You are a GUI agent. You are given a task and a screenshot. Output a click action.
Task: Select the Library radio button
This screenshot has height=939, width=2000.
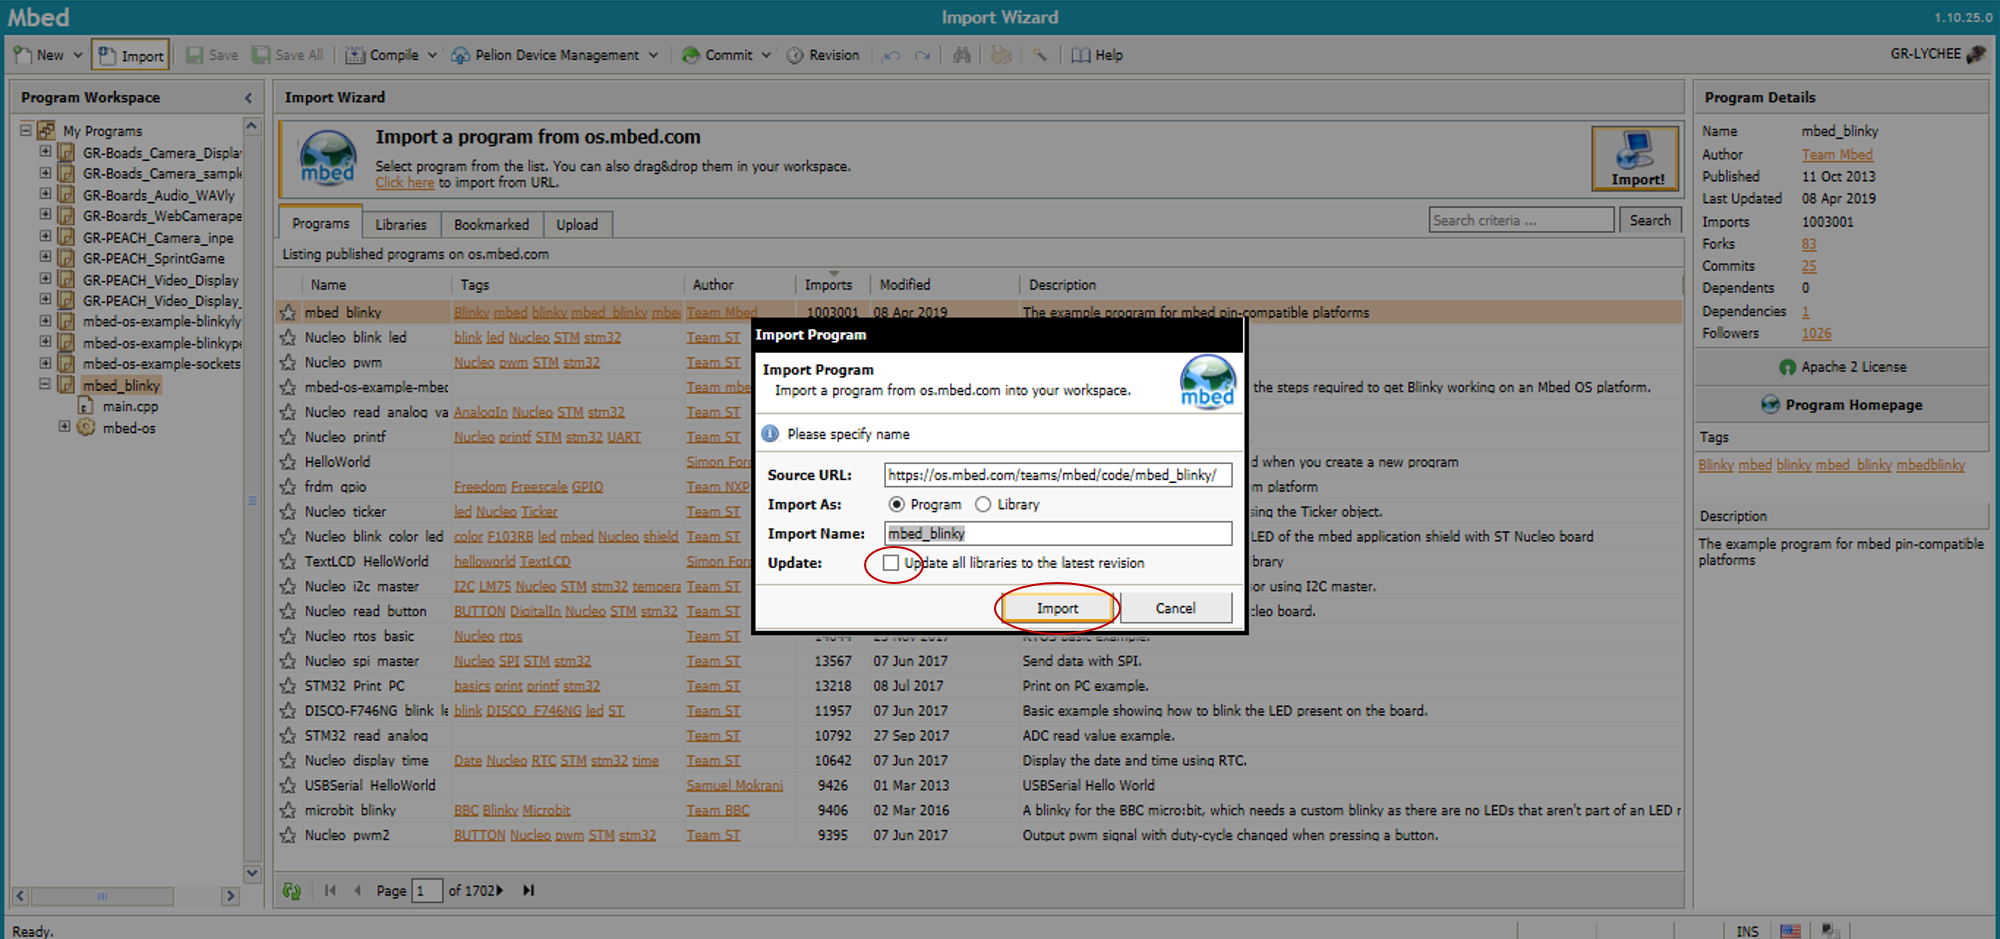[x=983, y=505]
